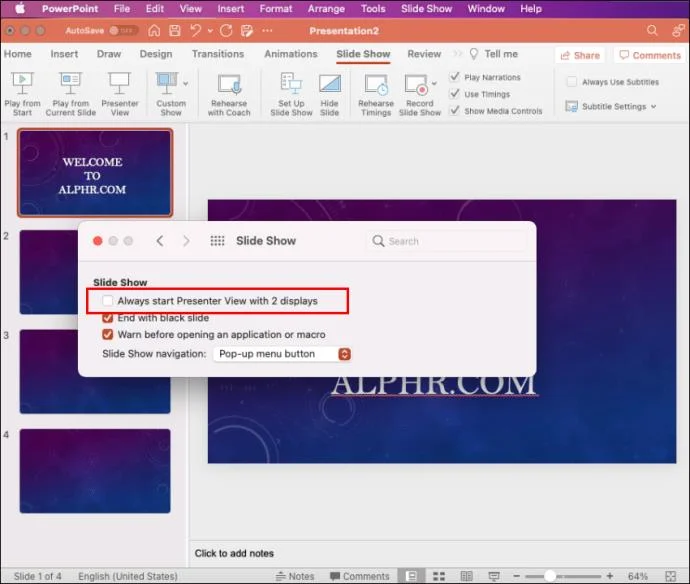Viewport: 690px width, 584px height.
Task: Expand Subtitle Settings dropdown
Action: (653, 107)
